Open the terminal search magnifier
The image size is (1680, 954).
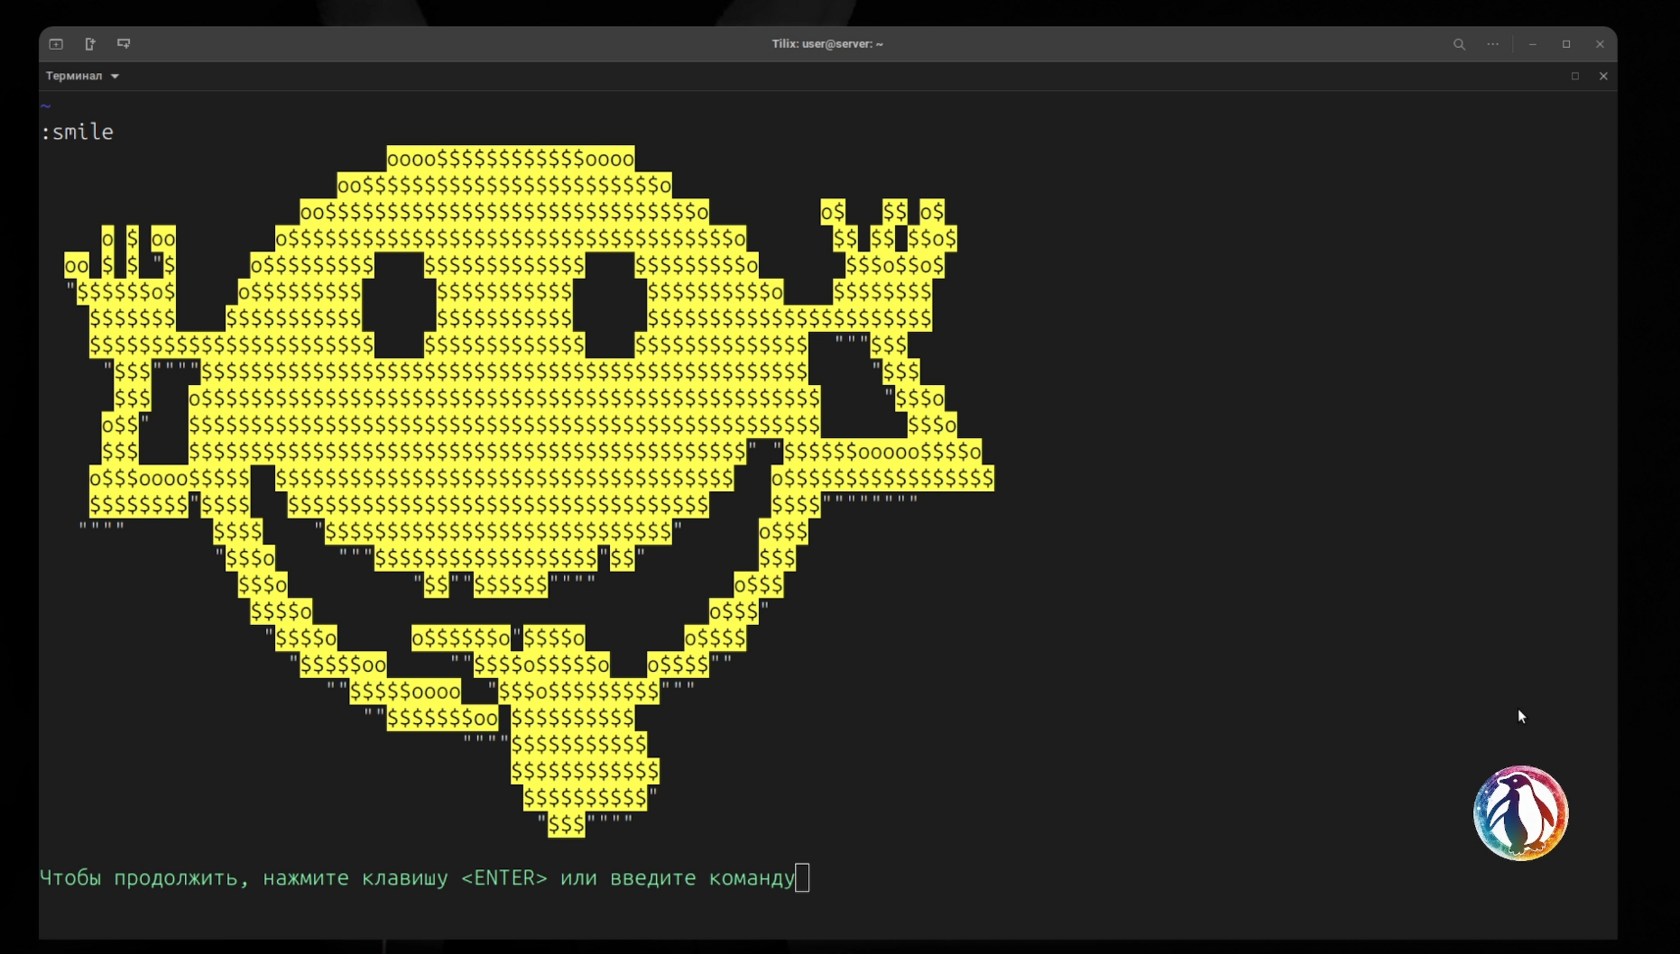point(1459,44)
